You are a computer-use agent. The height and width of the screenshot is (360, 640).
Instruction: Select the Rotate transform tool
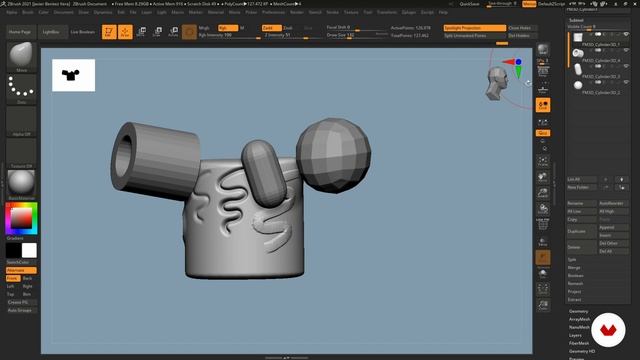(173, 32)
